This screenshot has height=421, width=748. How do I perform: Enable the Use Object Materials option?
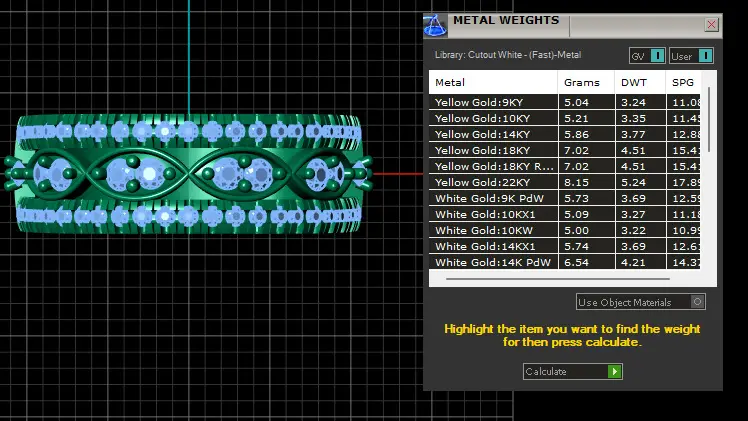point(640,302)
